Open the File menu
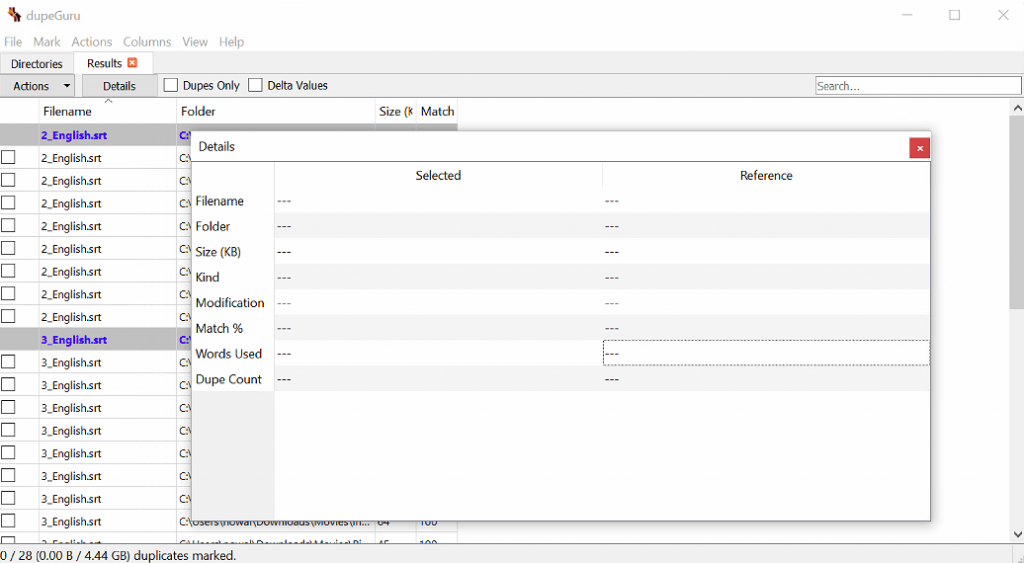 click(x=13, y=42)
